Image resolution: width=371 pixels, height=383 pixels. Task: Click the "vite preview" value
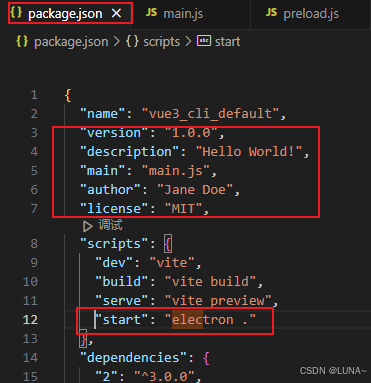pyautogui.click(x=218, y=301)
